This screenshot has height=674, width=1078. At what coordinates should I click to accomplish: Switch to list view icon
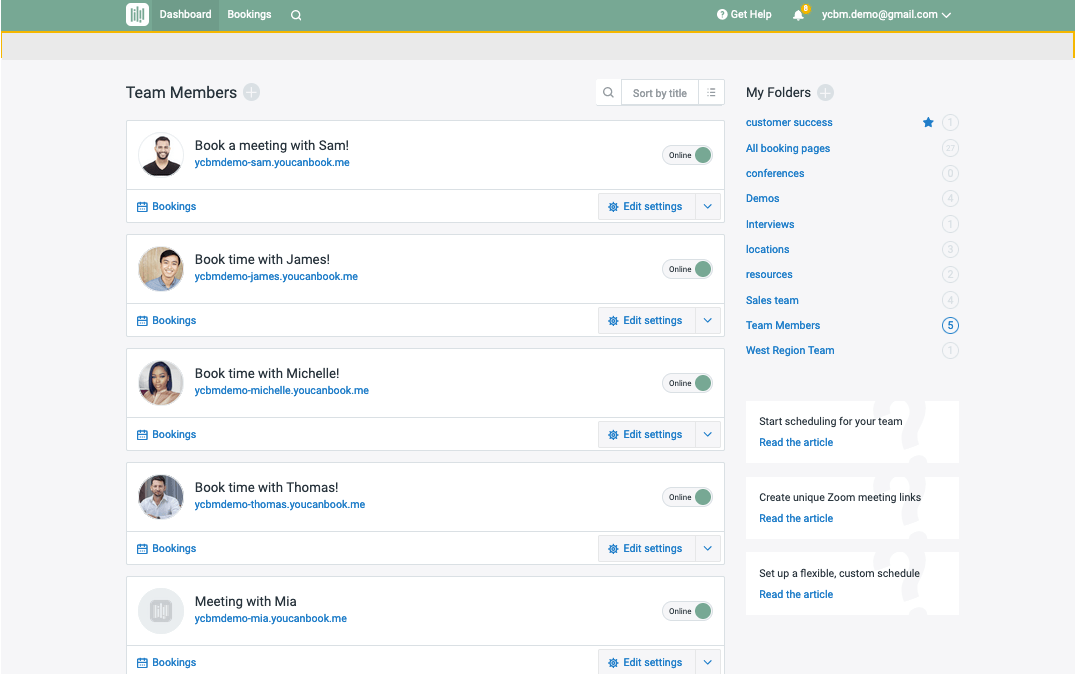coord(711,93)
